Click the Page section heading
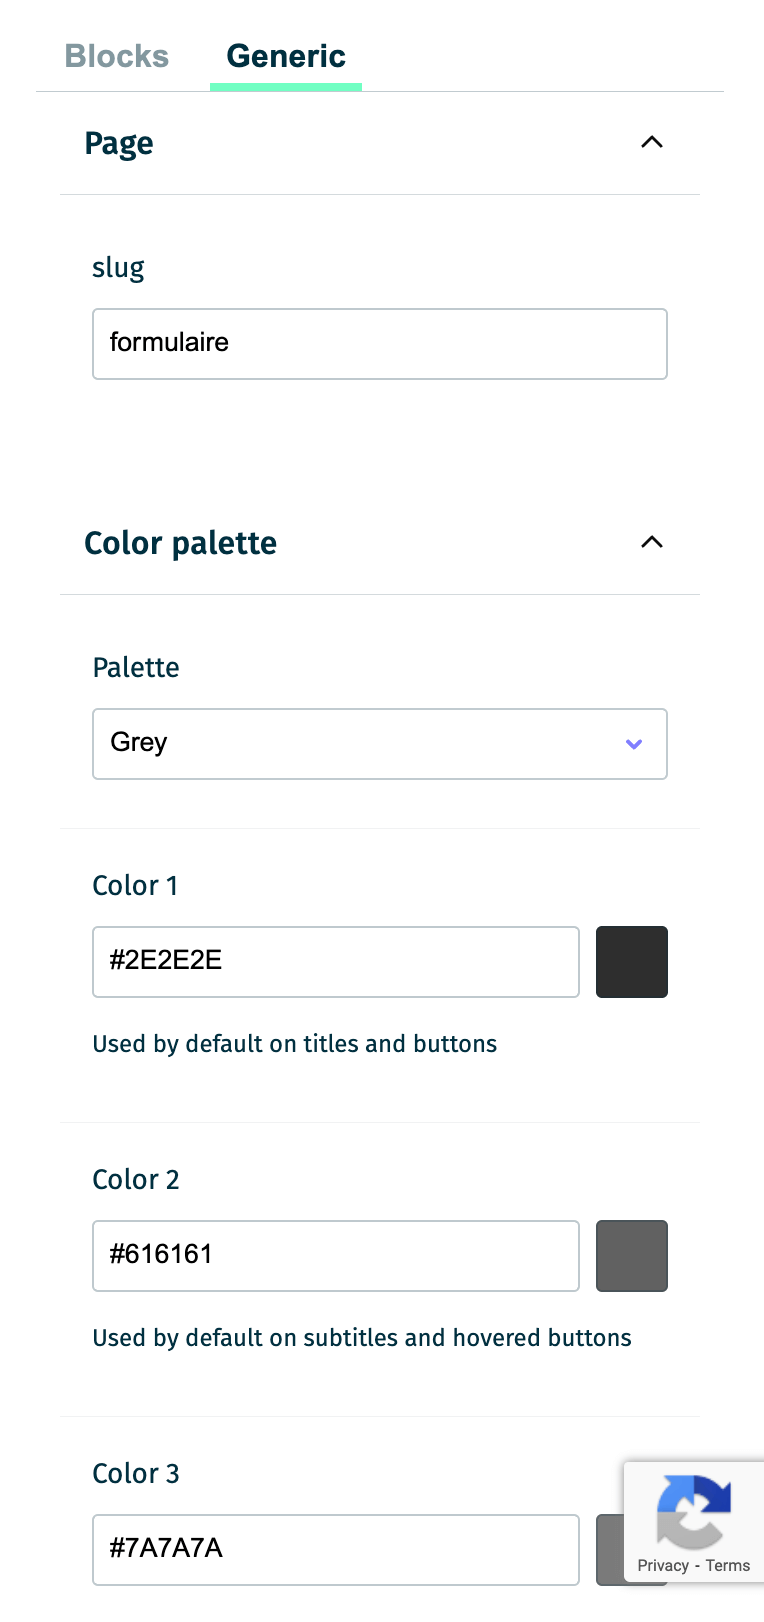This screenshot has height=1622, width=764. (119, 144)
